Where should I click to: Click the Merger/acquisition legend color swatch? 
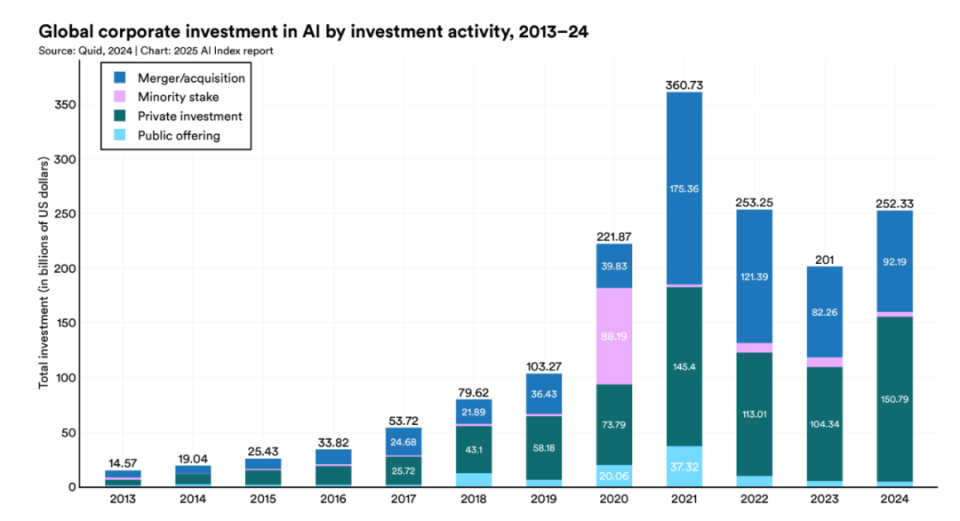point(120,77)
